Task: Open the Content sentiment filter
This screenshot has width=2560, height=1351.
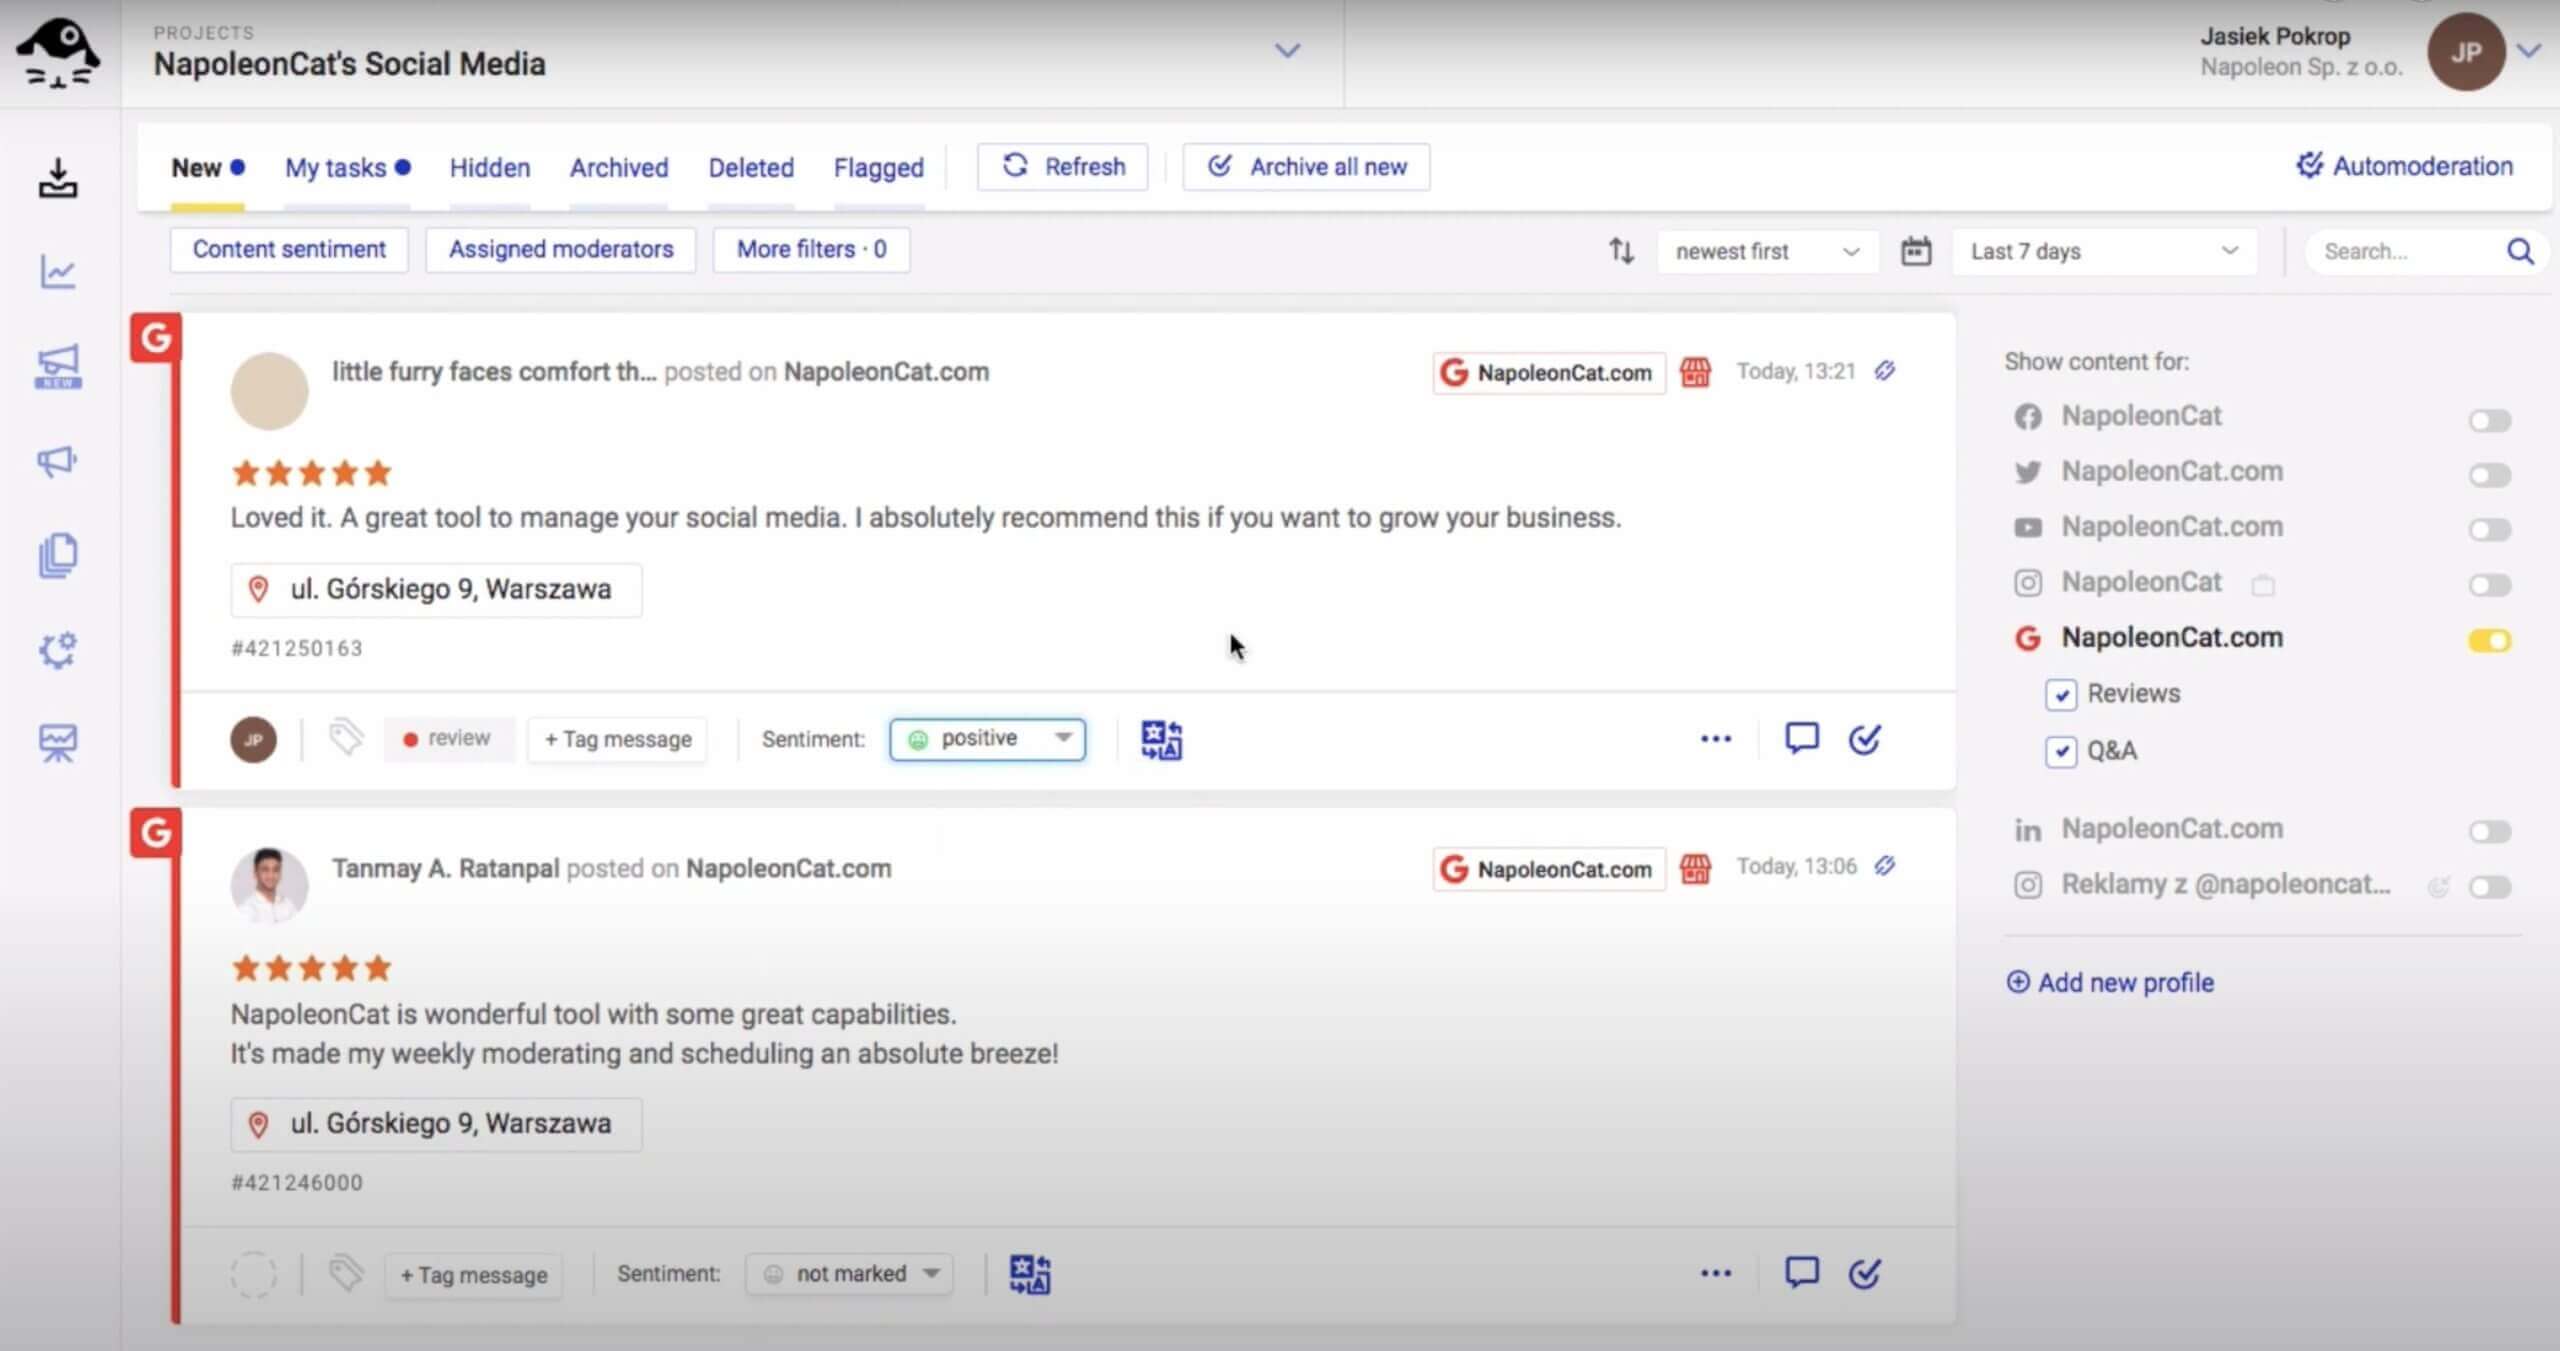Action: 289,249
